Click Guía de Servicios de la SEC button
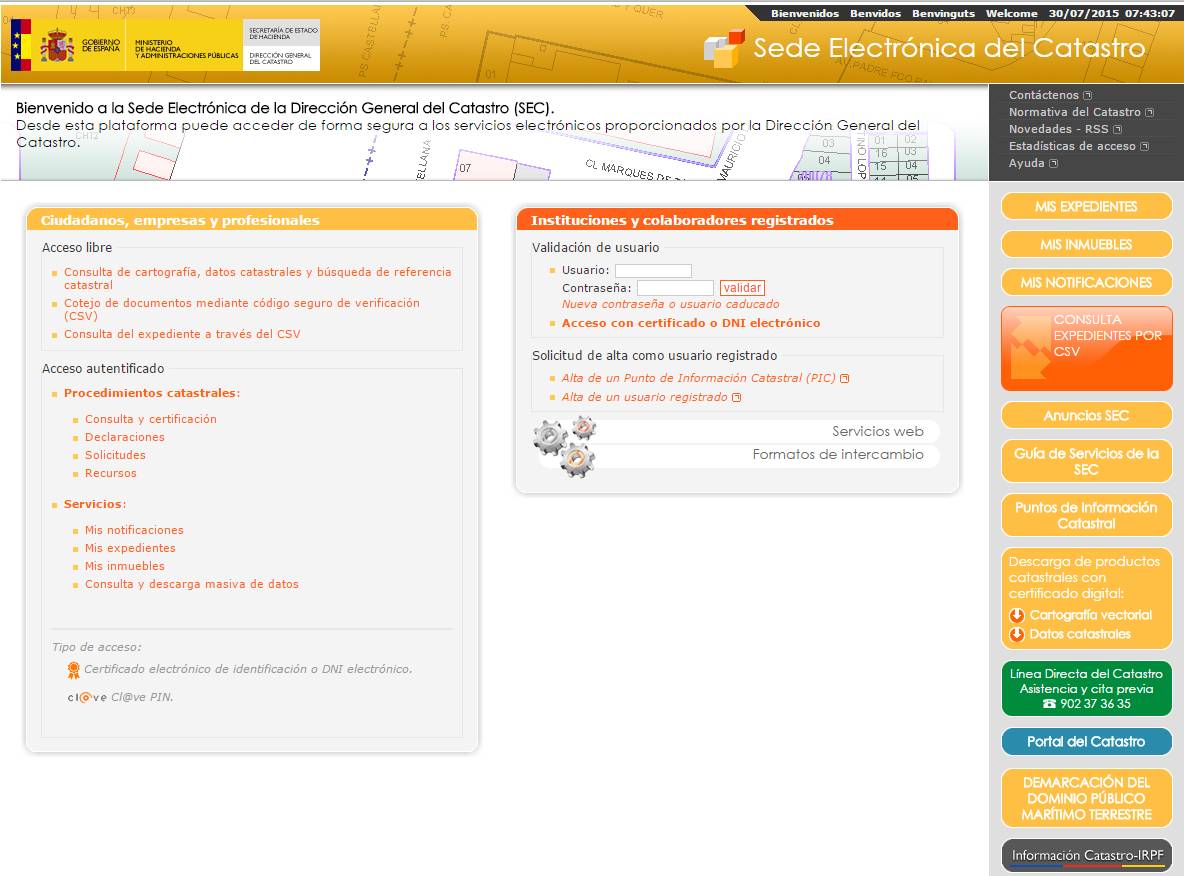This screenshot has height=876, width=1184. pos(1086,461)
